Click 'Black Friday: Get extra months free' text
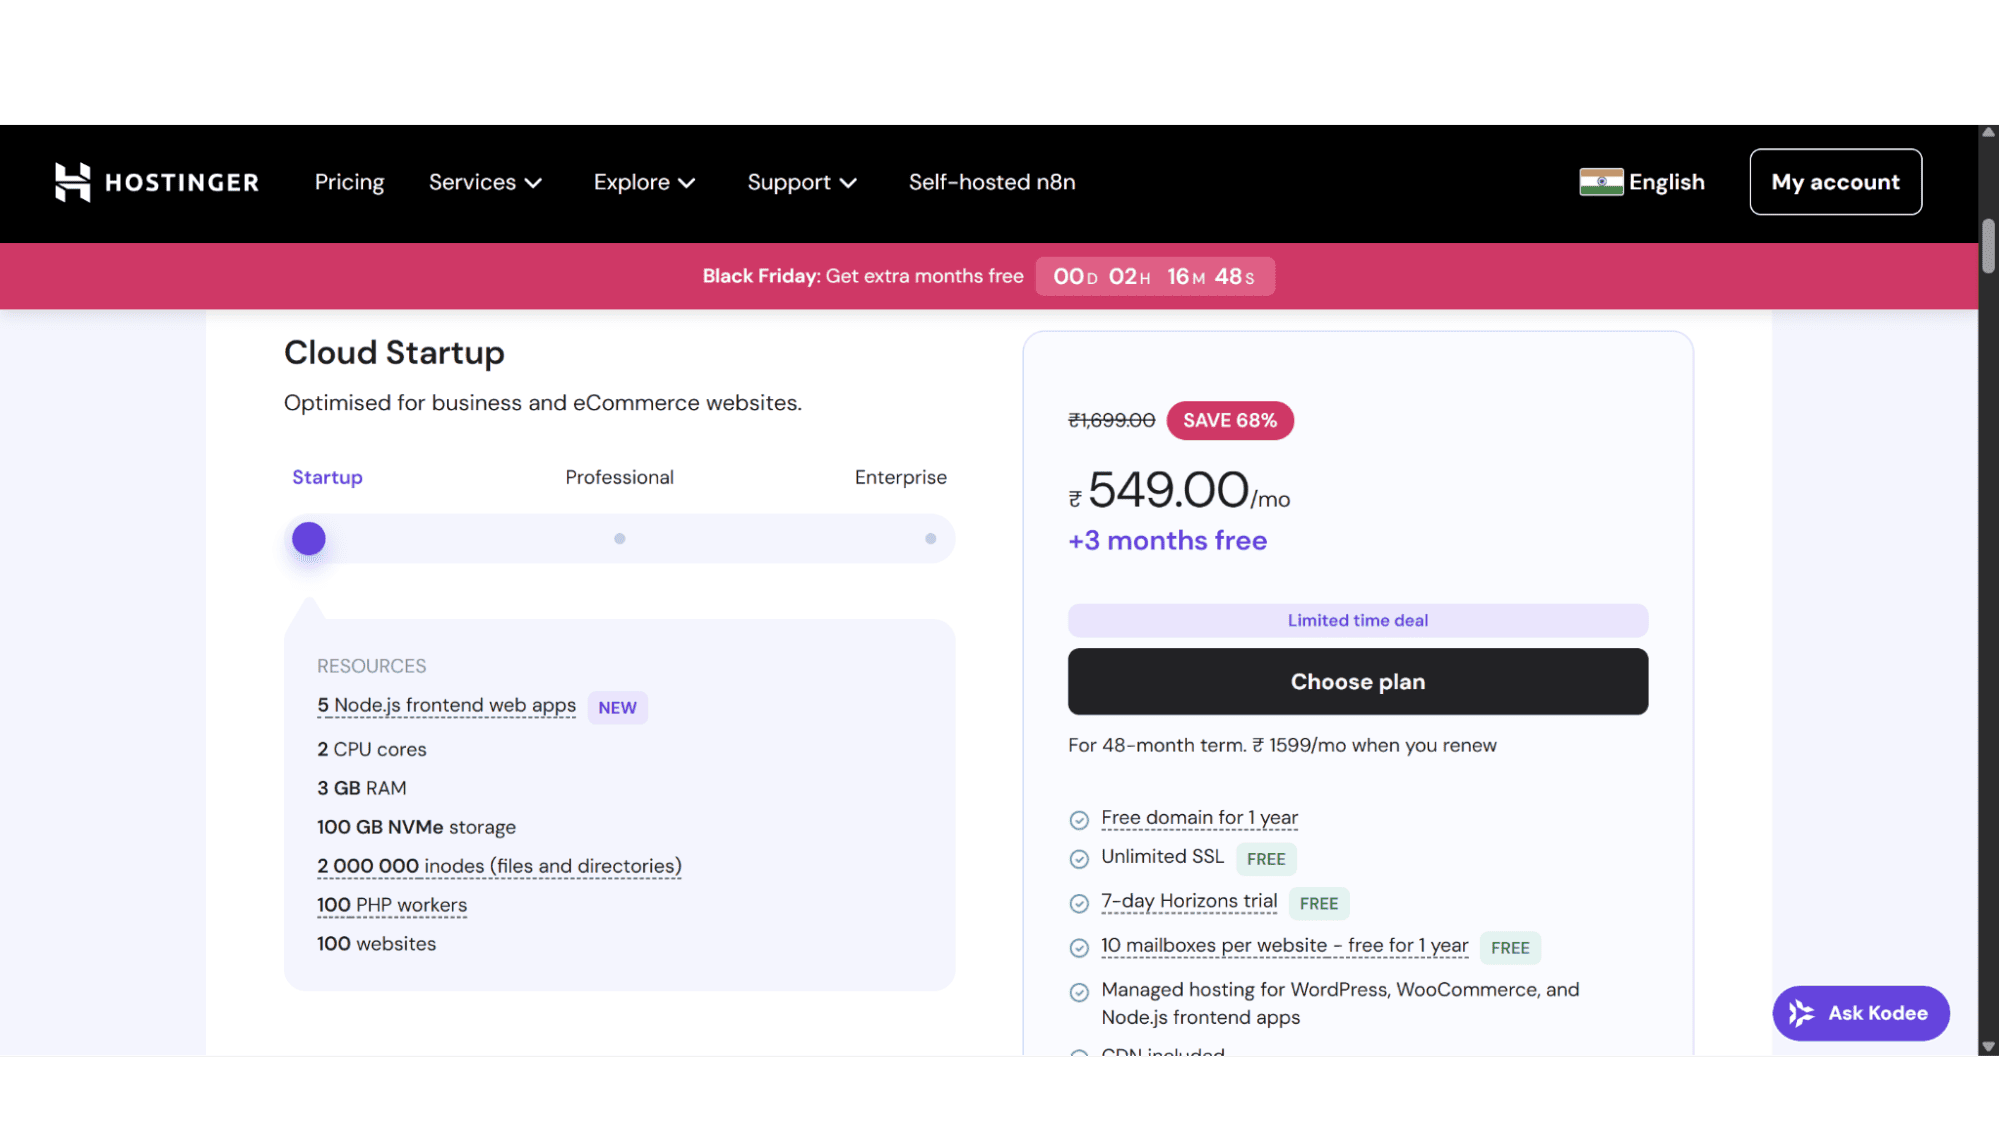This screenshot has height=1125, width=1999. [x=863, y=276]
